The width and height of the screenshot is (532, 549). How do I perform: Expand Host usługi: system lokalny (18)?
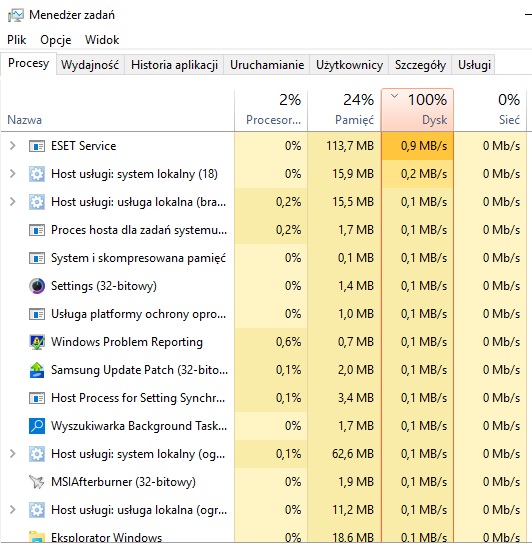pos(13,174)
